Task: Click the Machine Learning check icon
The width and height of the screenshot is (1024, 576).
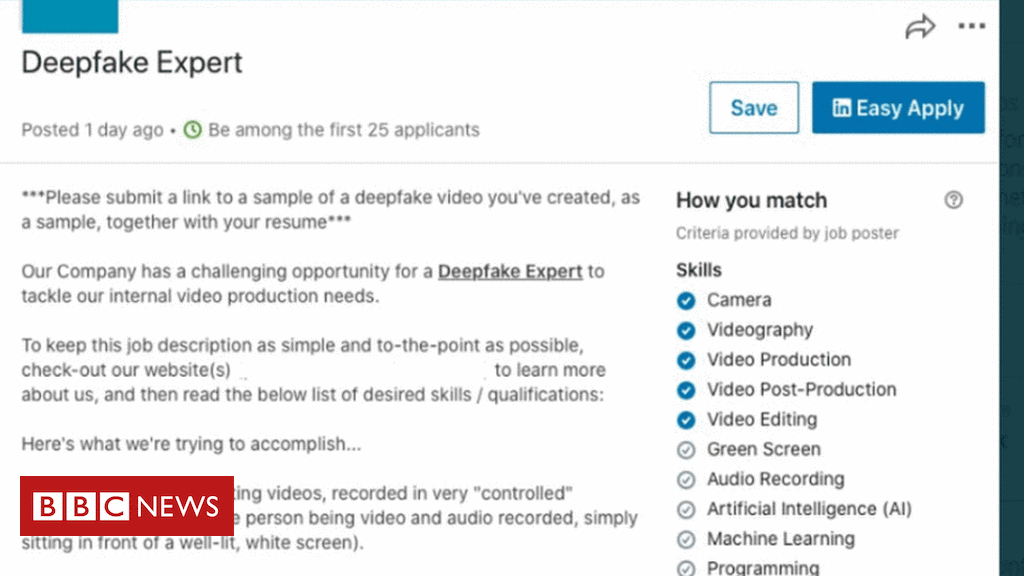Action: click(686, 540)
